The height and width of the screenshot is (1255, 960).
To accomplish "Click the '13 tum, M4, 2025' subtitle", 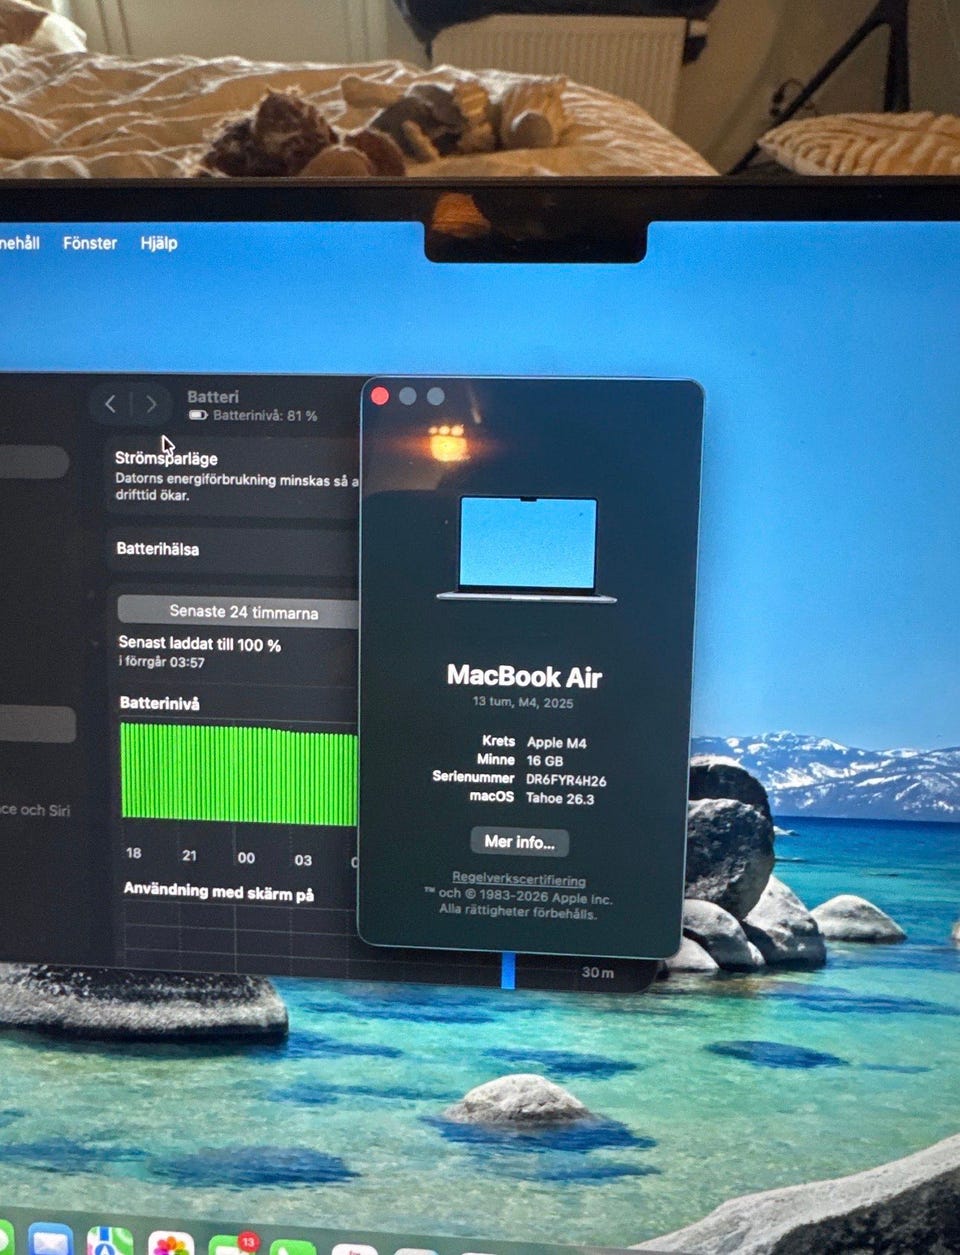I will (523, 702).
